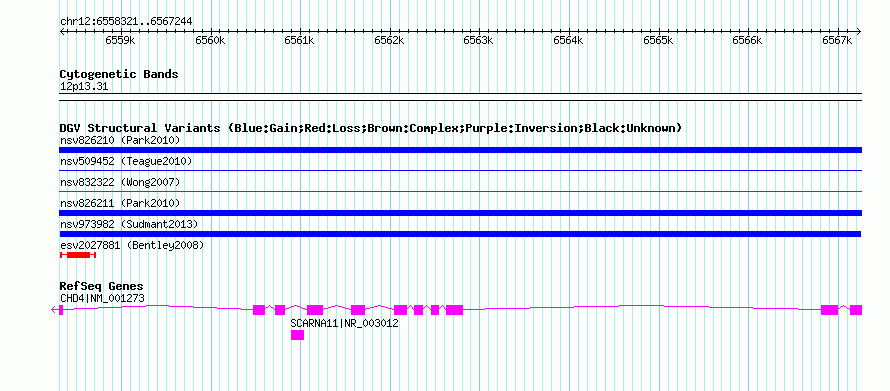Click the 6563k ruler tick label
This screenshot has width=890, height=391.
point(478,40)
